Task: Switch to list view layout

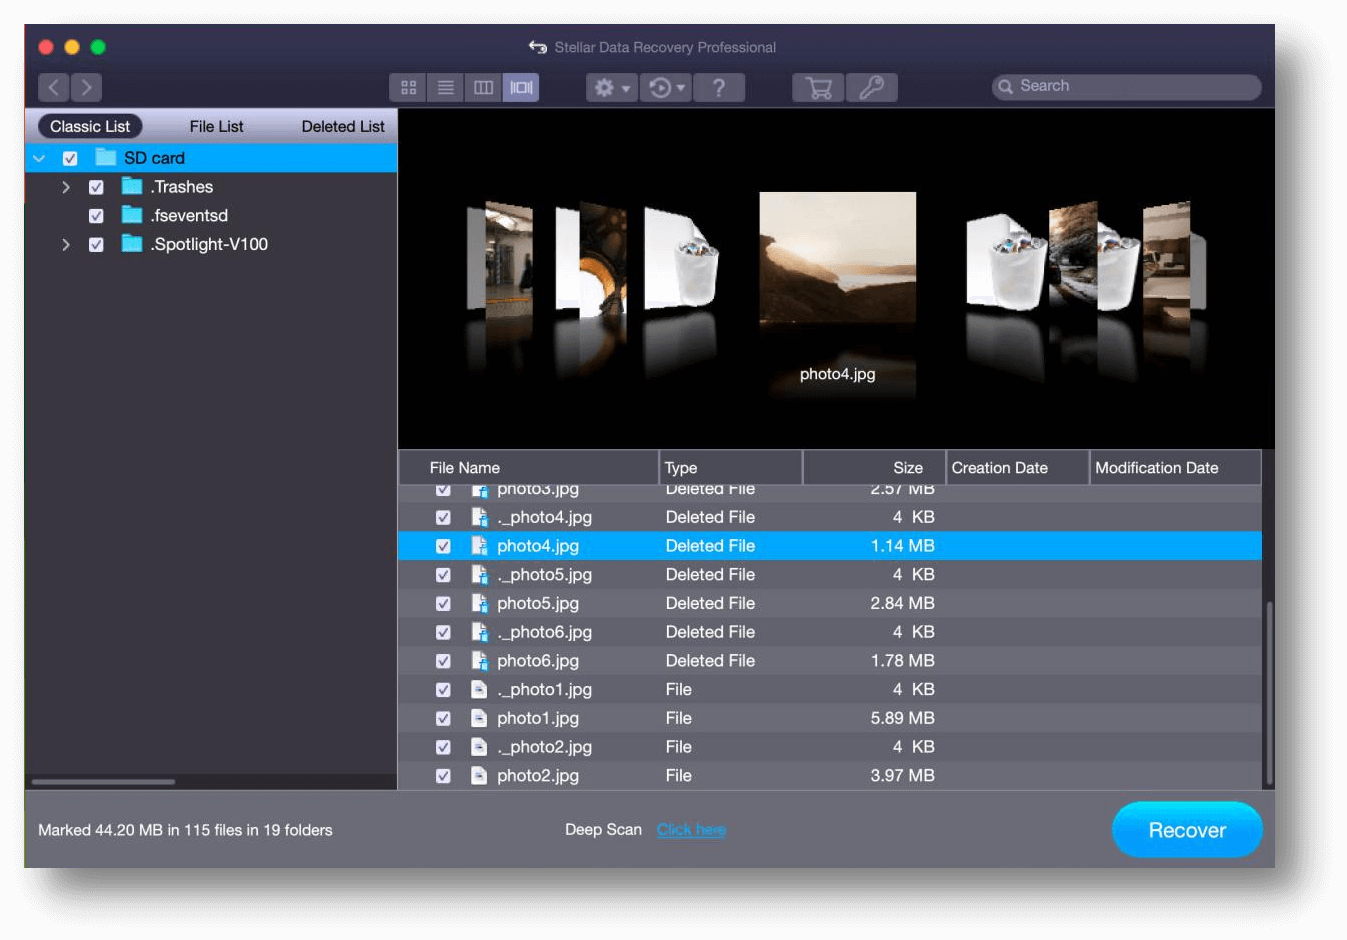Action: pyautogui.click(x=445, y=87)
